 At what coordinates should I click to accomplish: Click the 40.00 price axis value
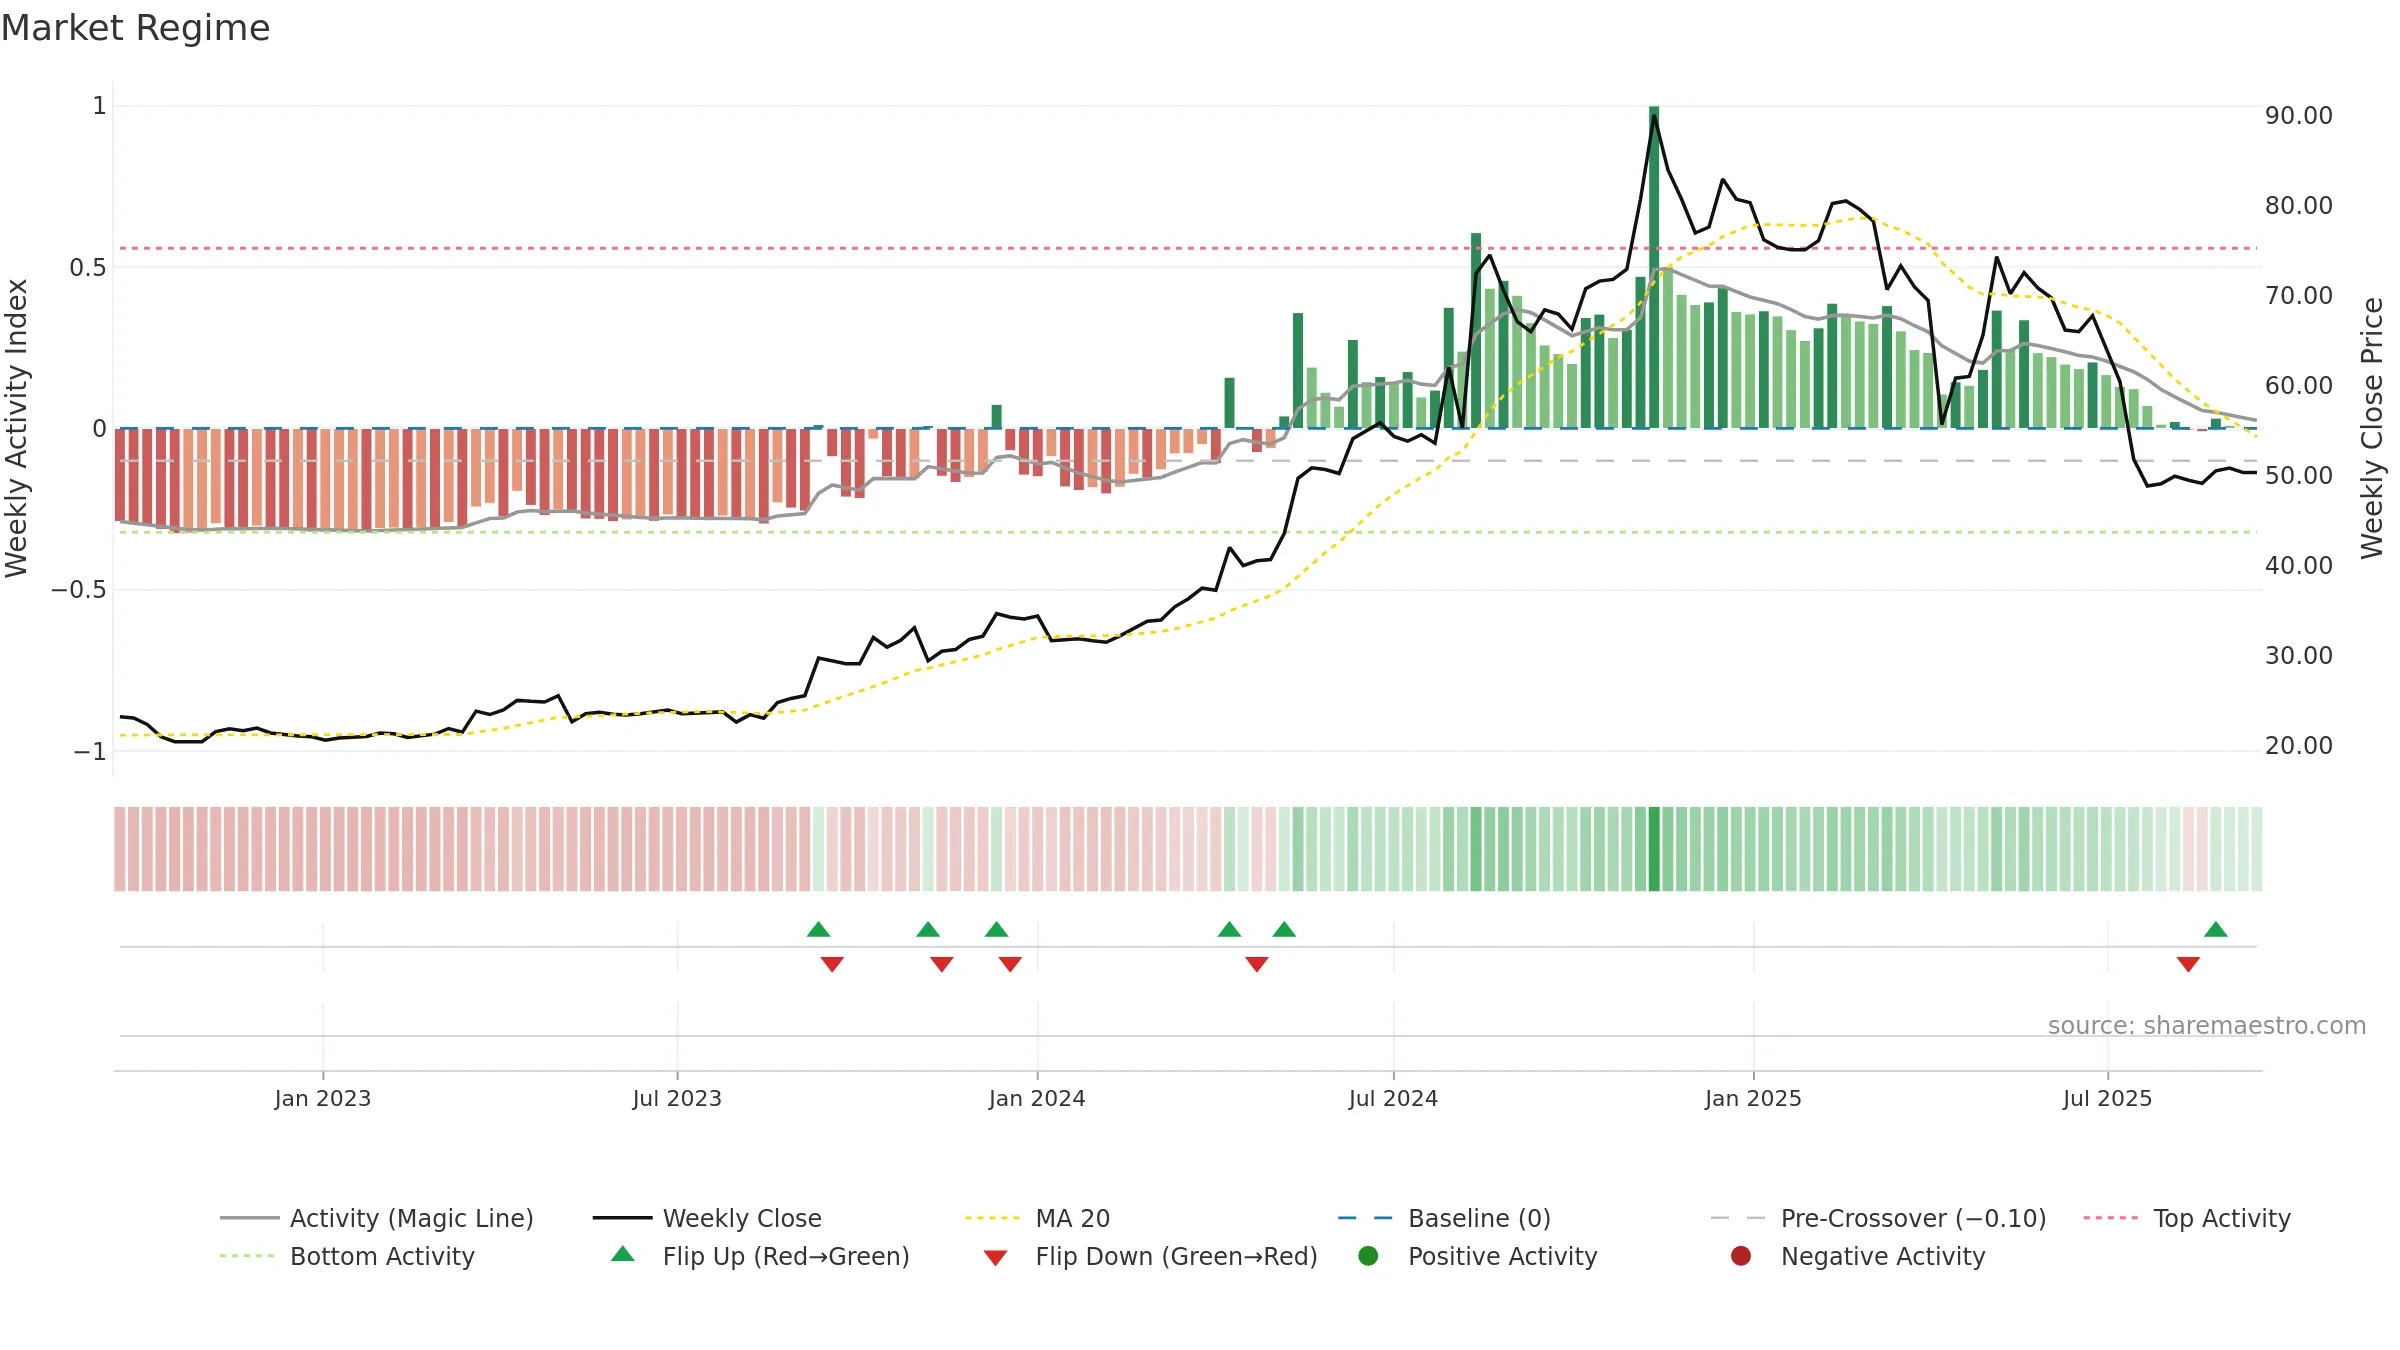click(2299, 566)
